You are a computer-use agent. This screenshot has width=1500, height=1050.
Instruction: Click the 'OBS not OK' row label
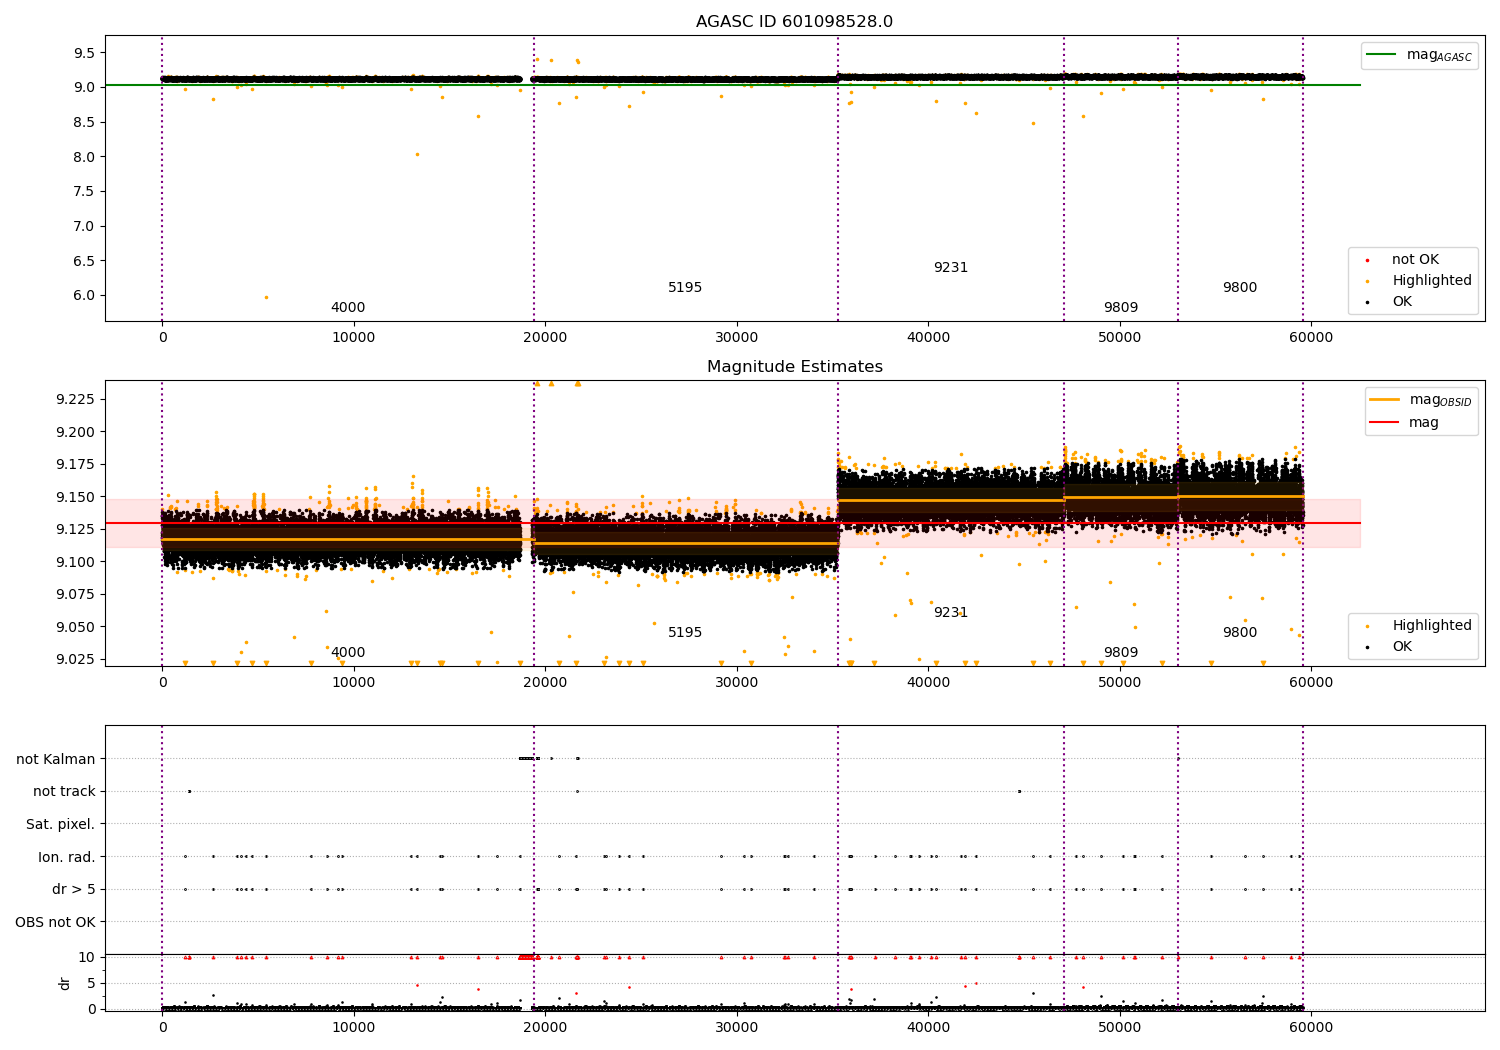tap(56, 922)
